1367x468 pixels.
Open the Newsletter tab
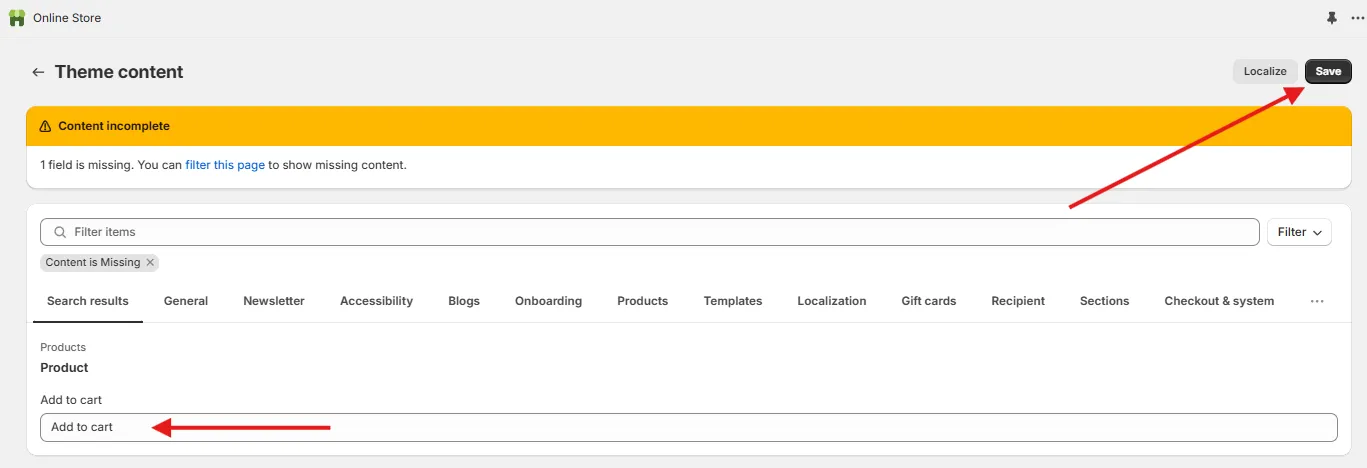(274, 301)
